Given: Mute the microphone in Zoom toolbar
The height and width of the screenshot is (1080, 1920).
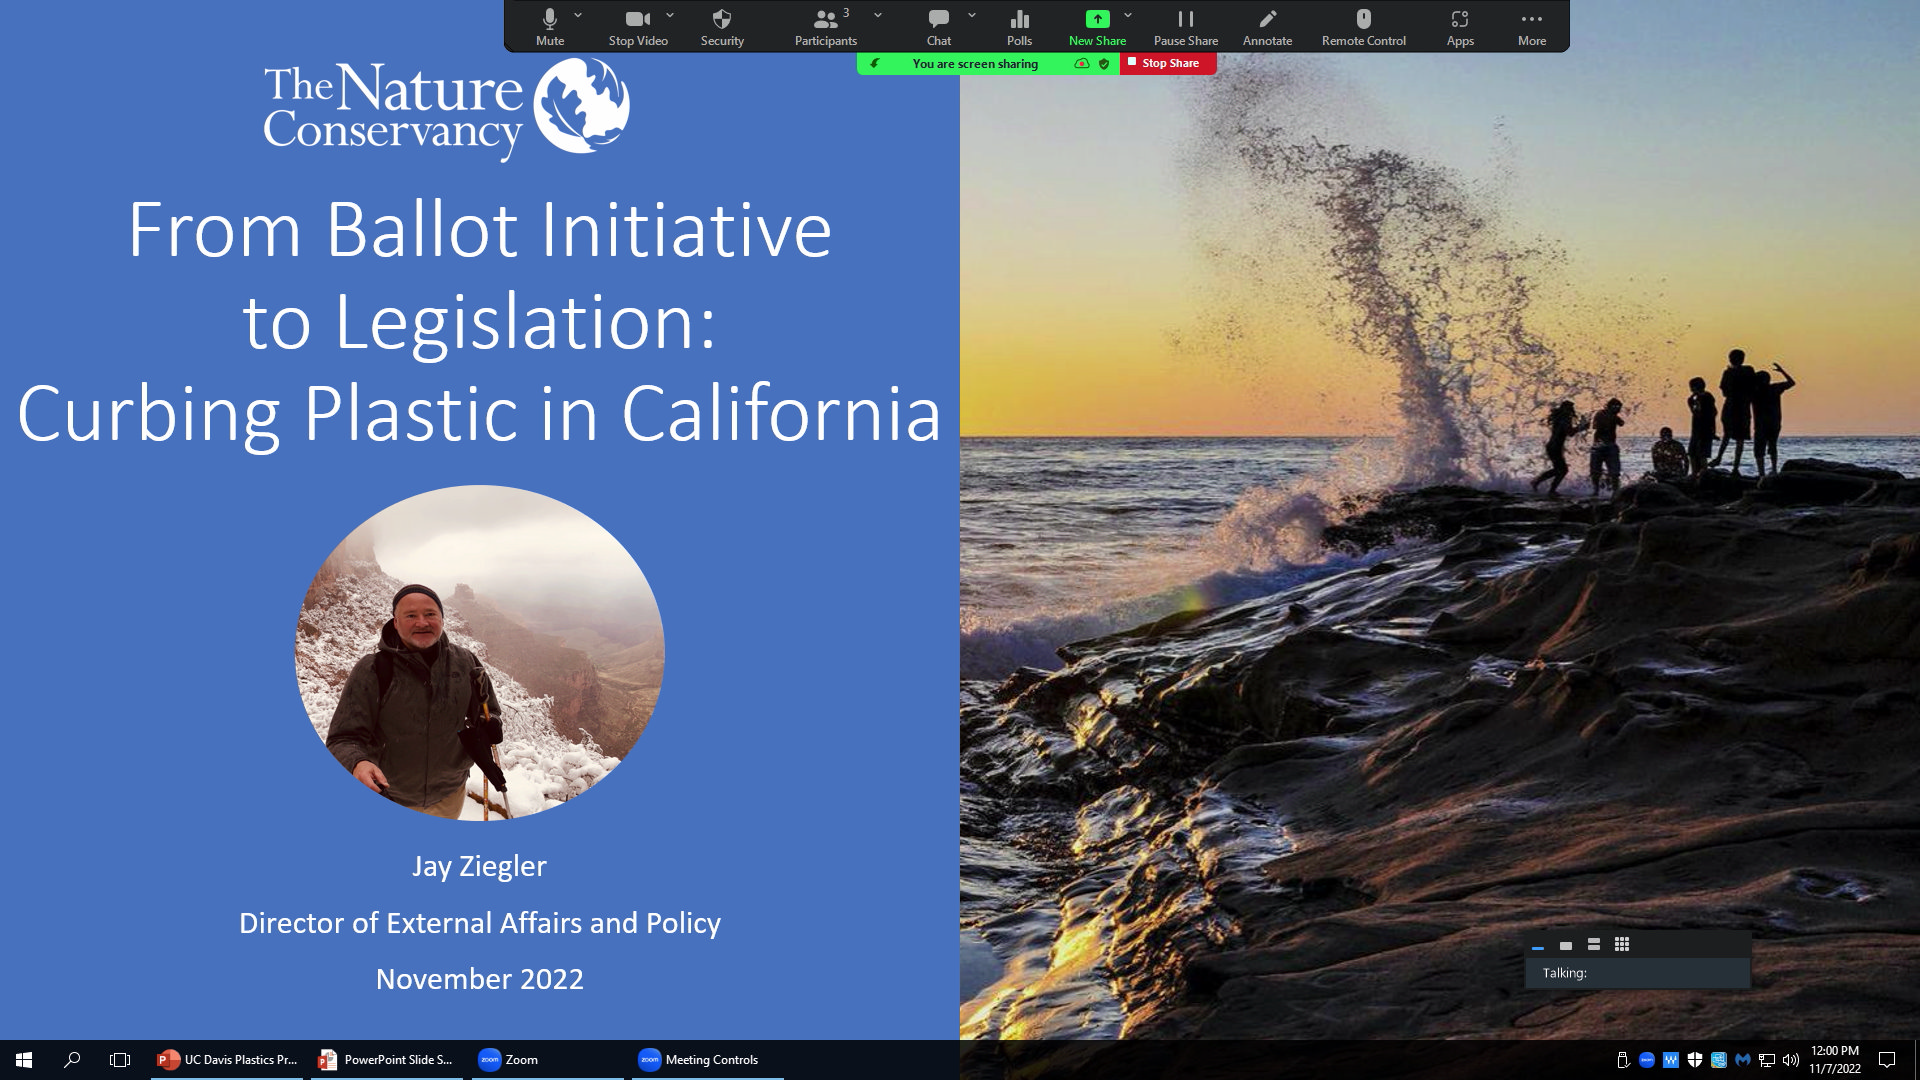Looking at the screenshot, I should [549, 26].
